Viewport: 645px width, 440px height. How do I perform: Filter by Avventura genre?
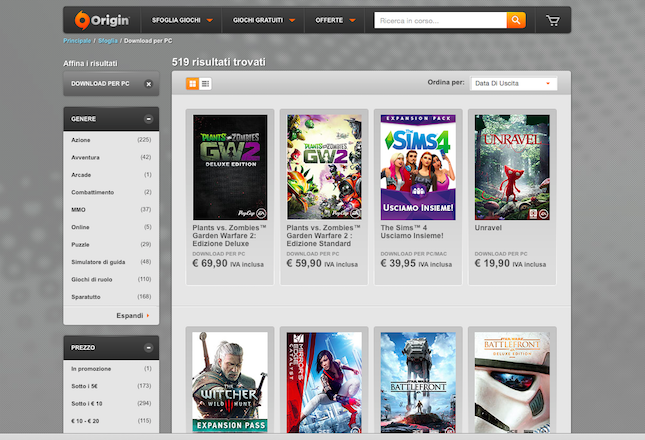(111, 157)
